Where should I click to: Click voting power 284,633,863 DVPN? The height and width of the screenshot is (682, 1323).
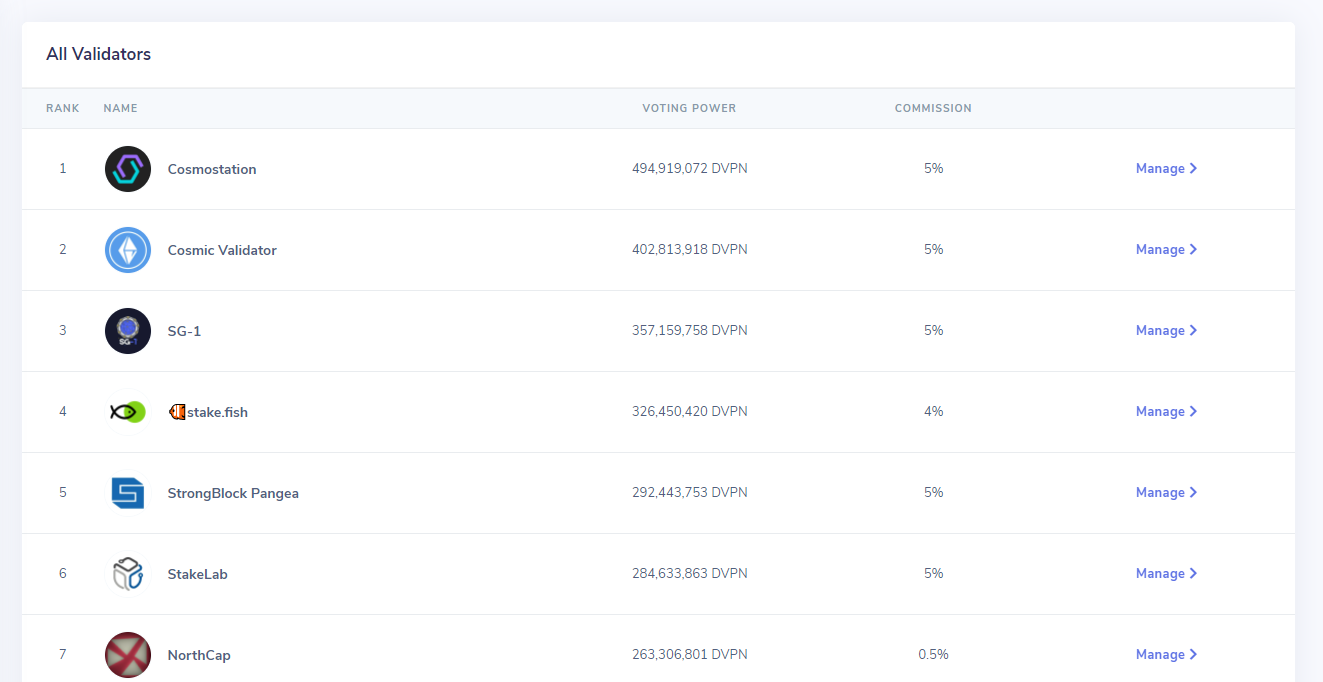pos(690,574)
